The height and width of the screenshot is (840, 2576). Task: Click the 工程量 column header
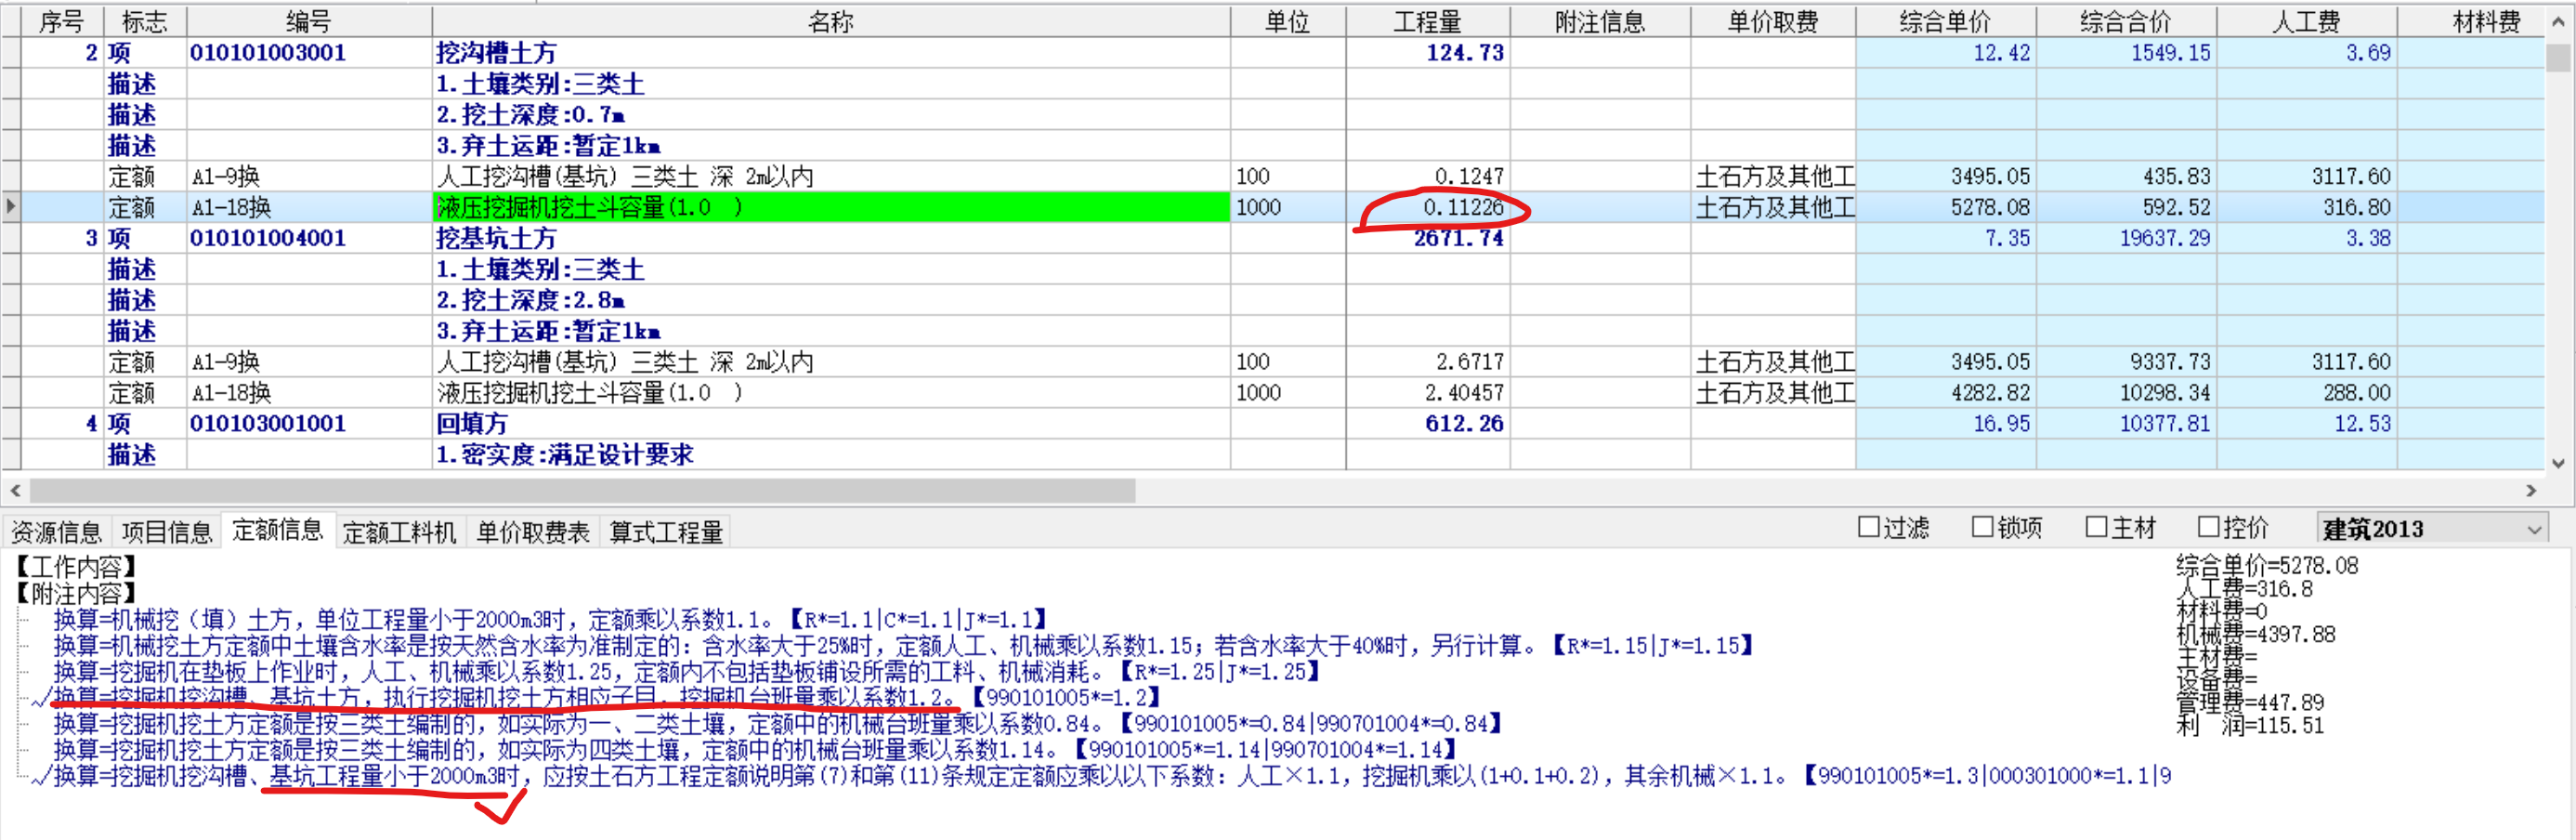[x=1428, y=22]
